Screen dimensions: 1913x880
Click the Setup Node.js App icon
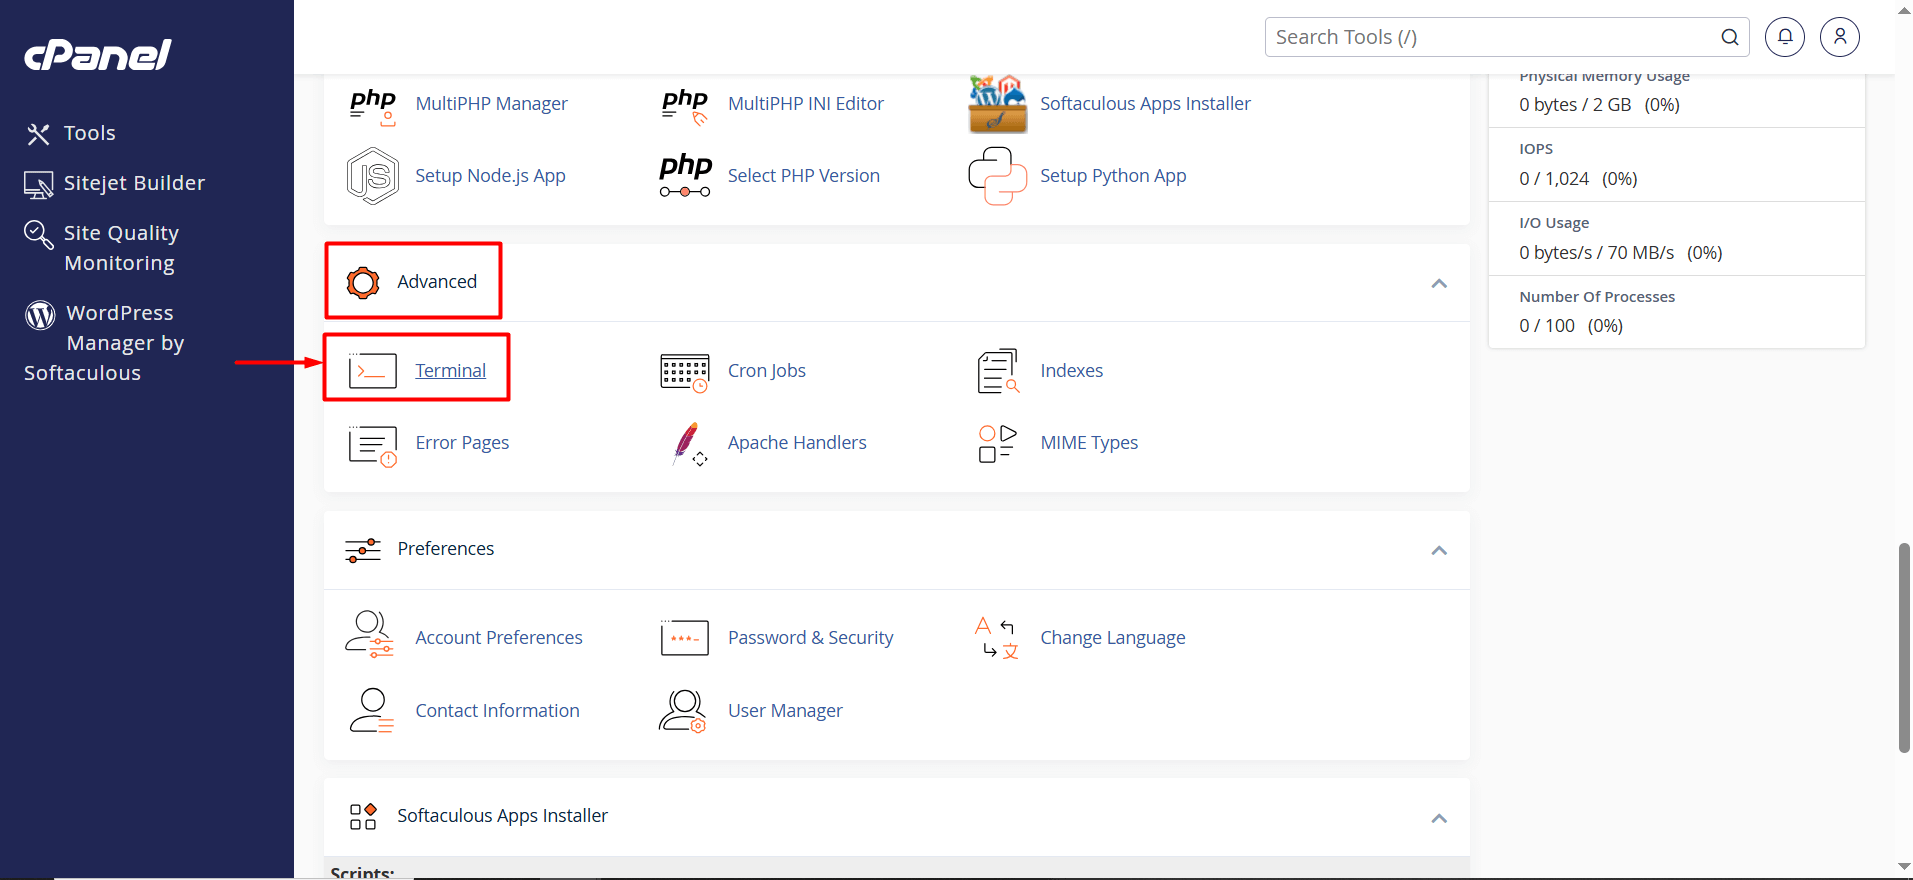pos(372,176)
